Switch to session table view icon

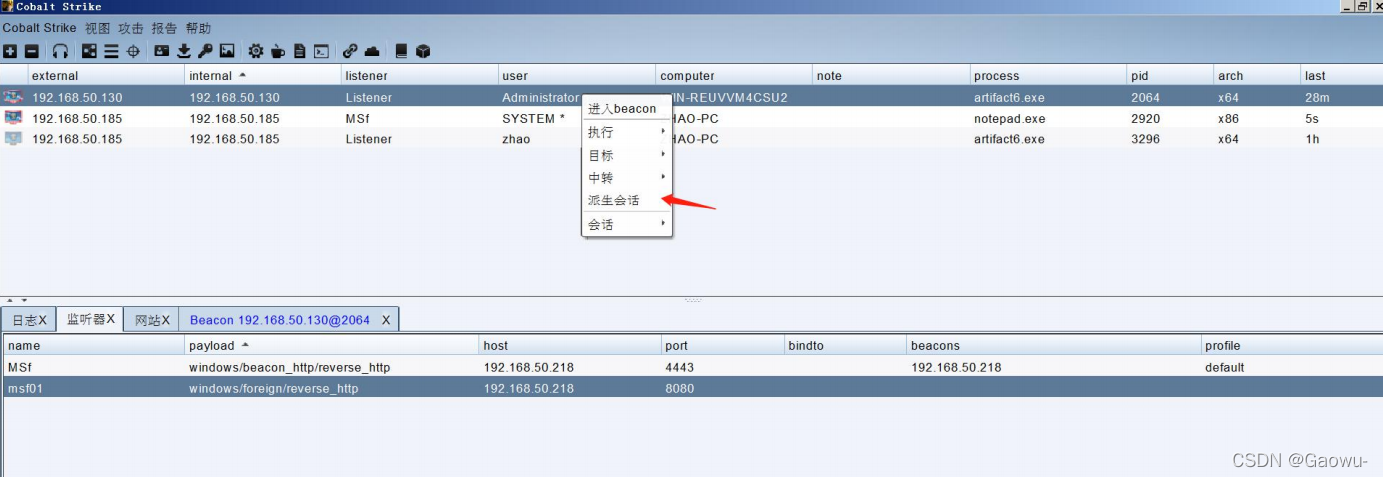tap(111, 51)
